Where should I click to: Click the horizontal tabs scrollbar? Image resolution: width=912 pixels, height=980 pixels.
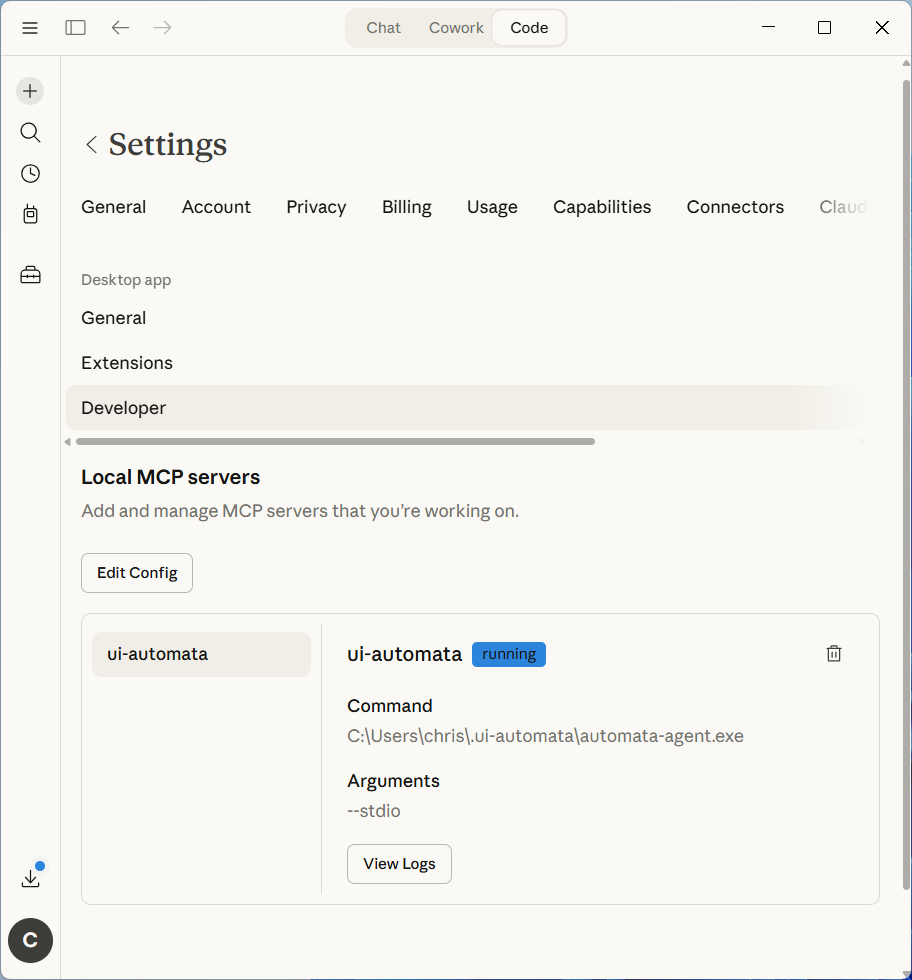pos(335,441)
